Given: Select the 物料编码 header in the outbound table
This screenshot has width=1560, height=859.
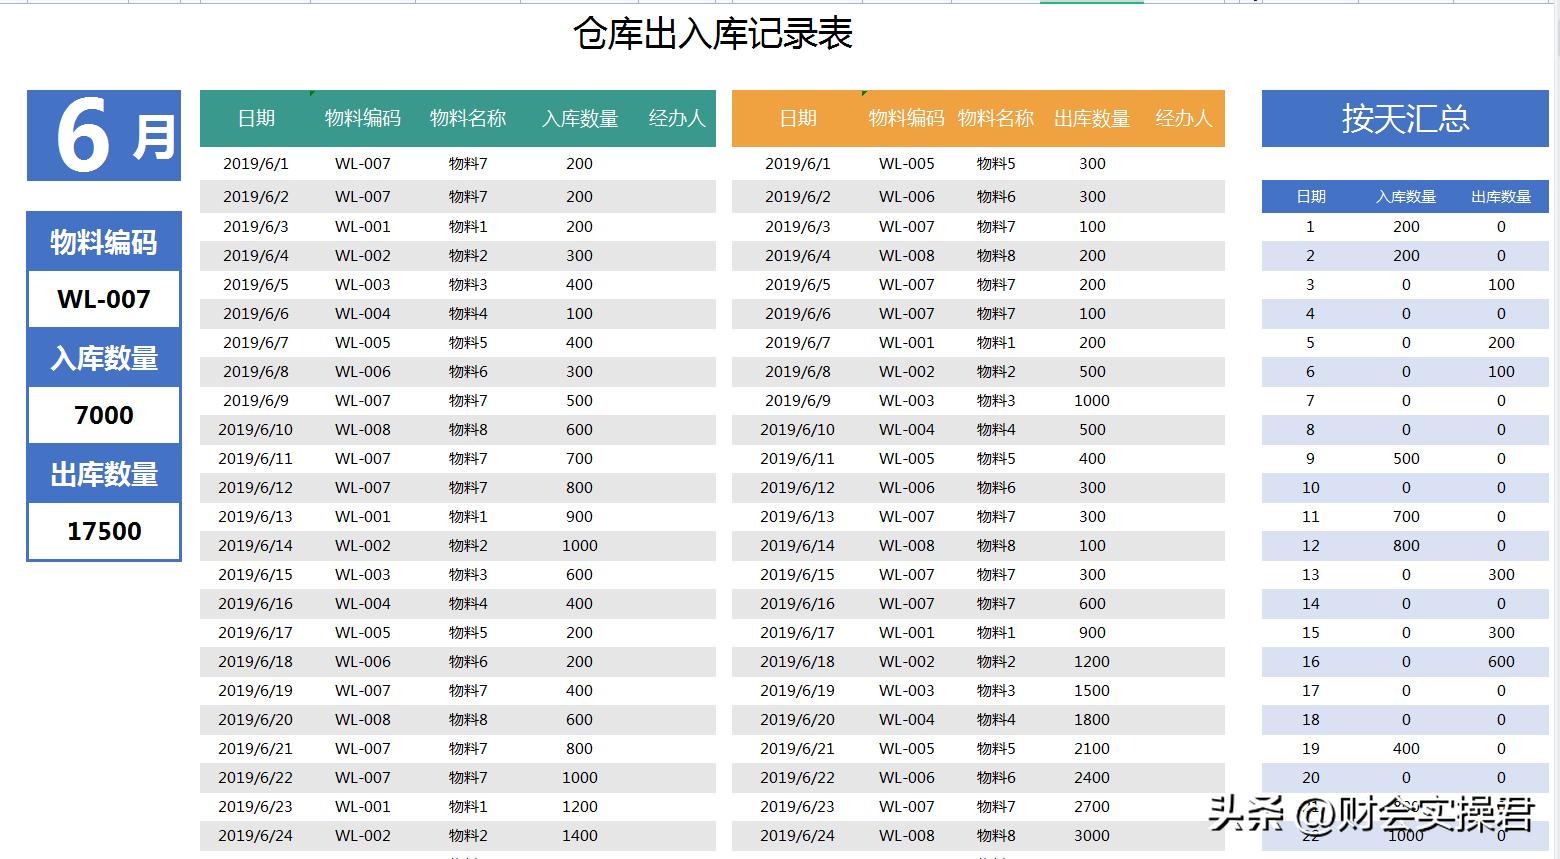Looking at the screenshot, I should coord(906,118).
